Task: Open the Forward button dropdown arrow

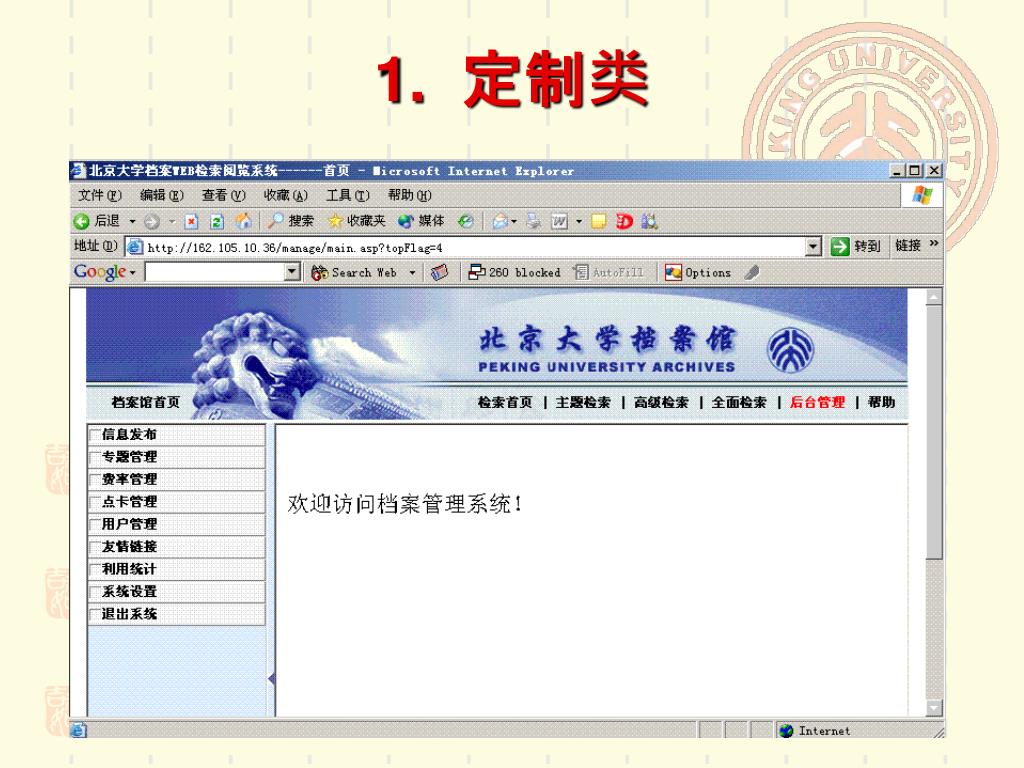Action: click(x=172, y=222)
